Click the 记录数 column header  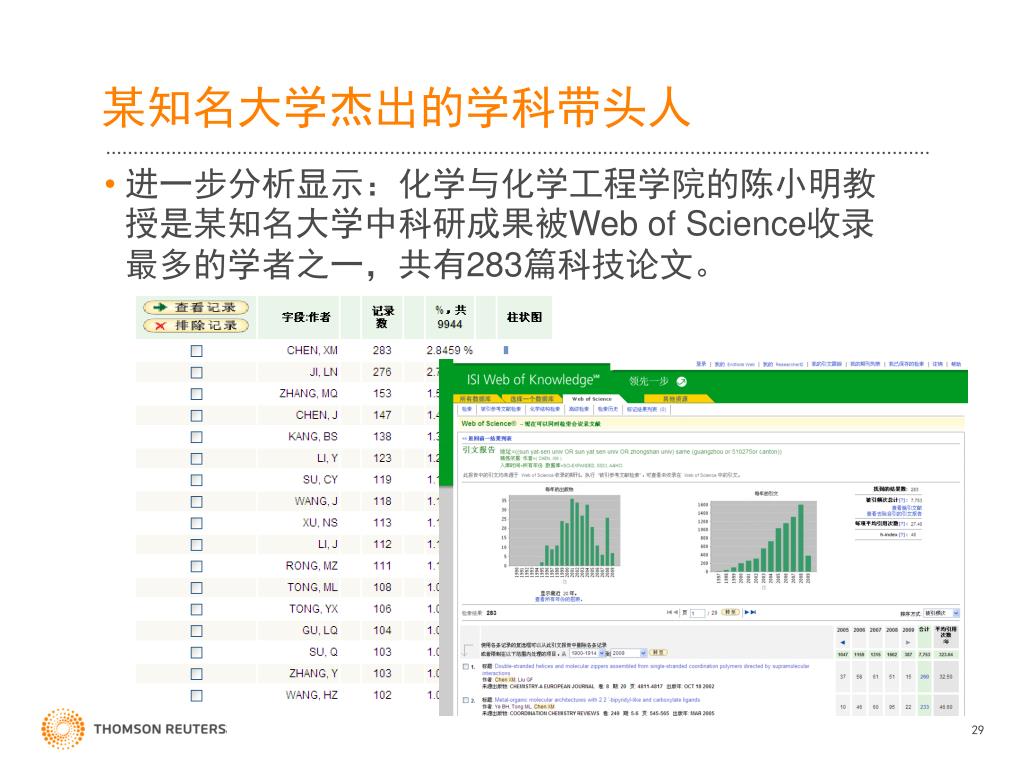383,317
